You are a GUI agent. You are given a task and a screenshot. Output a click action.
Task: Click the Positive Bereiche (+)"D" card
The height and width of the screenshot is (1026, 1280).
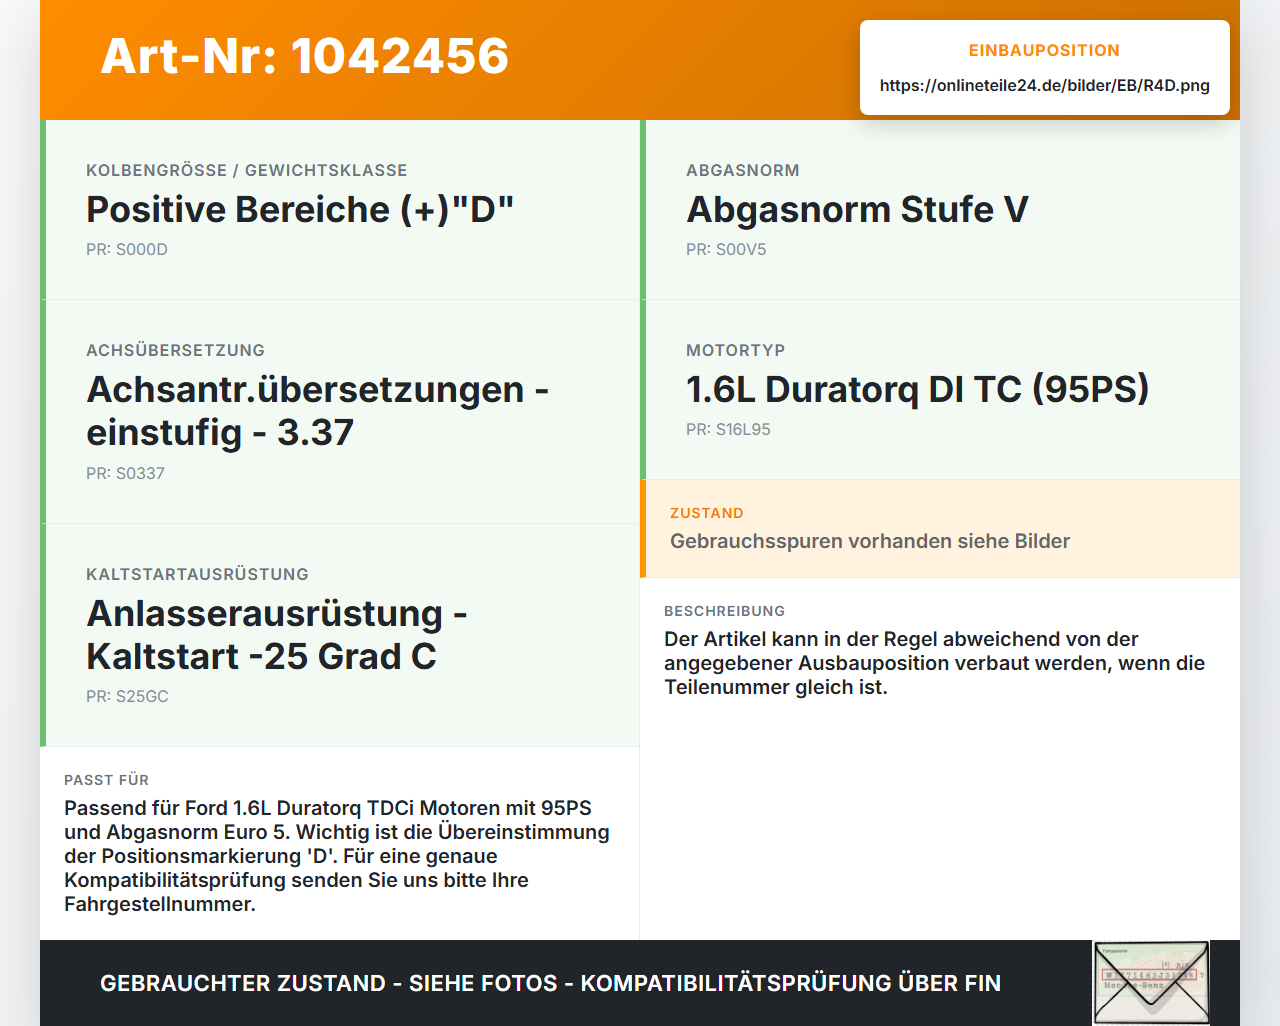click(x=340, y=210)
